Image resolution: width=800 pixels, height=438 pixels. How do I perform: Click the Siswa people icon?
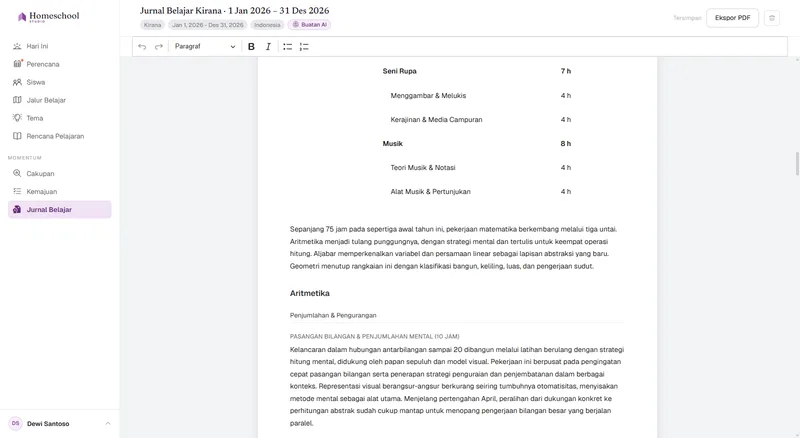(x=17, y=82)
